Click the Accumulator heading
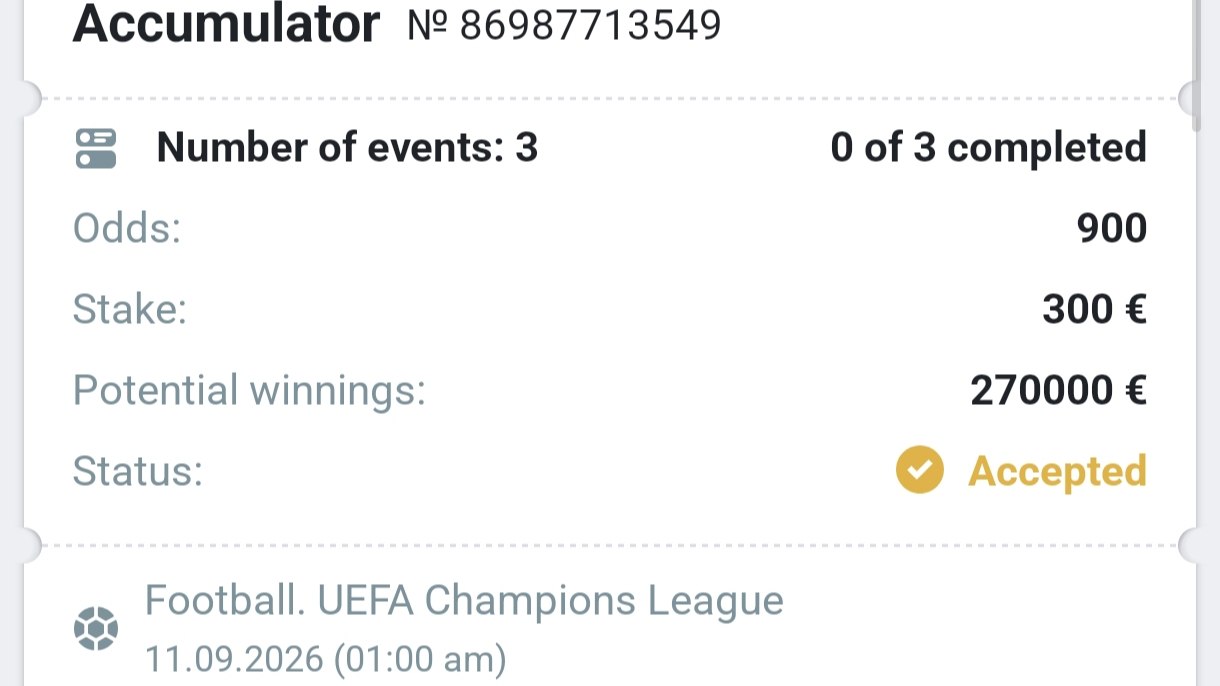Viewport: 1220px width, 686px height. 226,23
